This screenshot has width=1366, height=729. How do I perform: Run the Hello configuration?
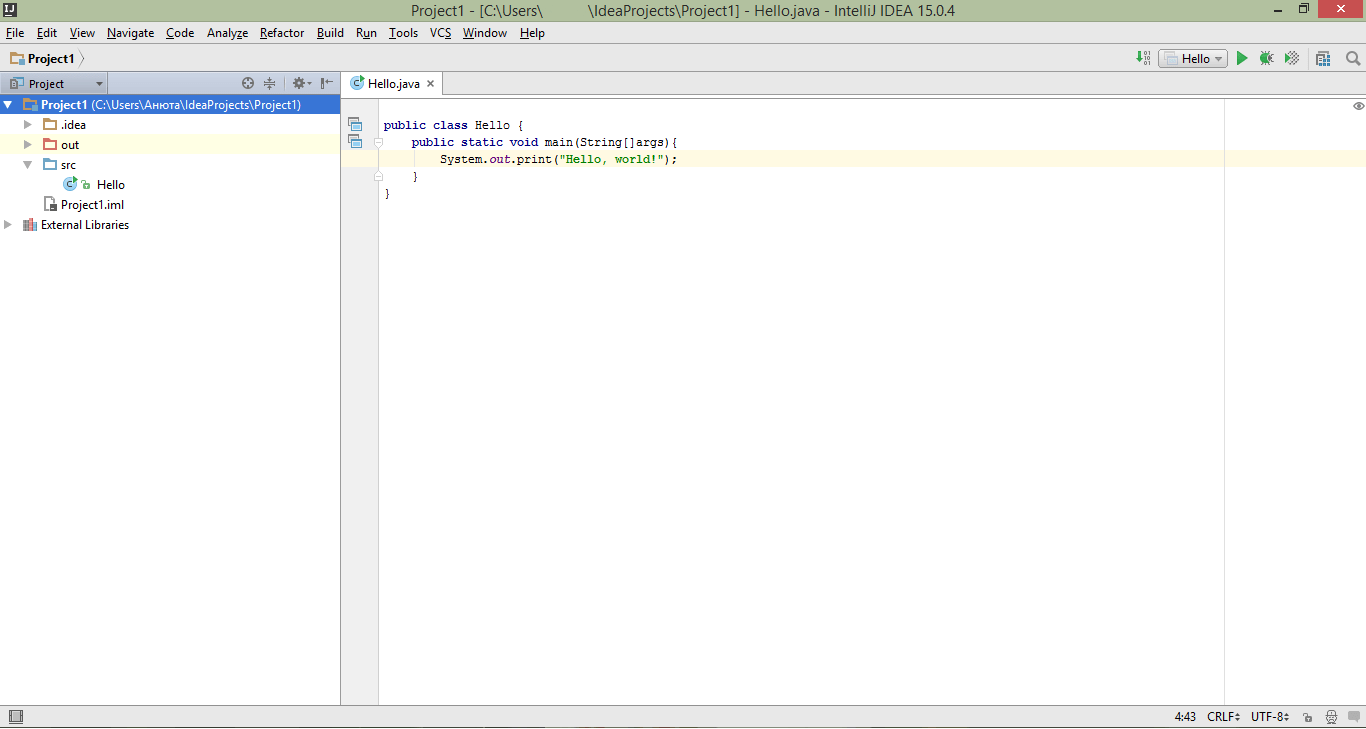pyautogui.click(x=1242, y=58)
